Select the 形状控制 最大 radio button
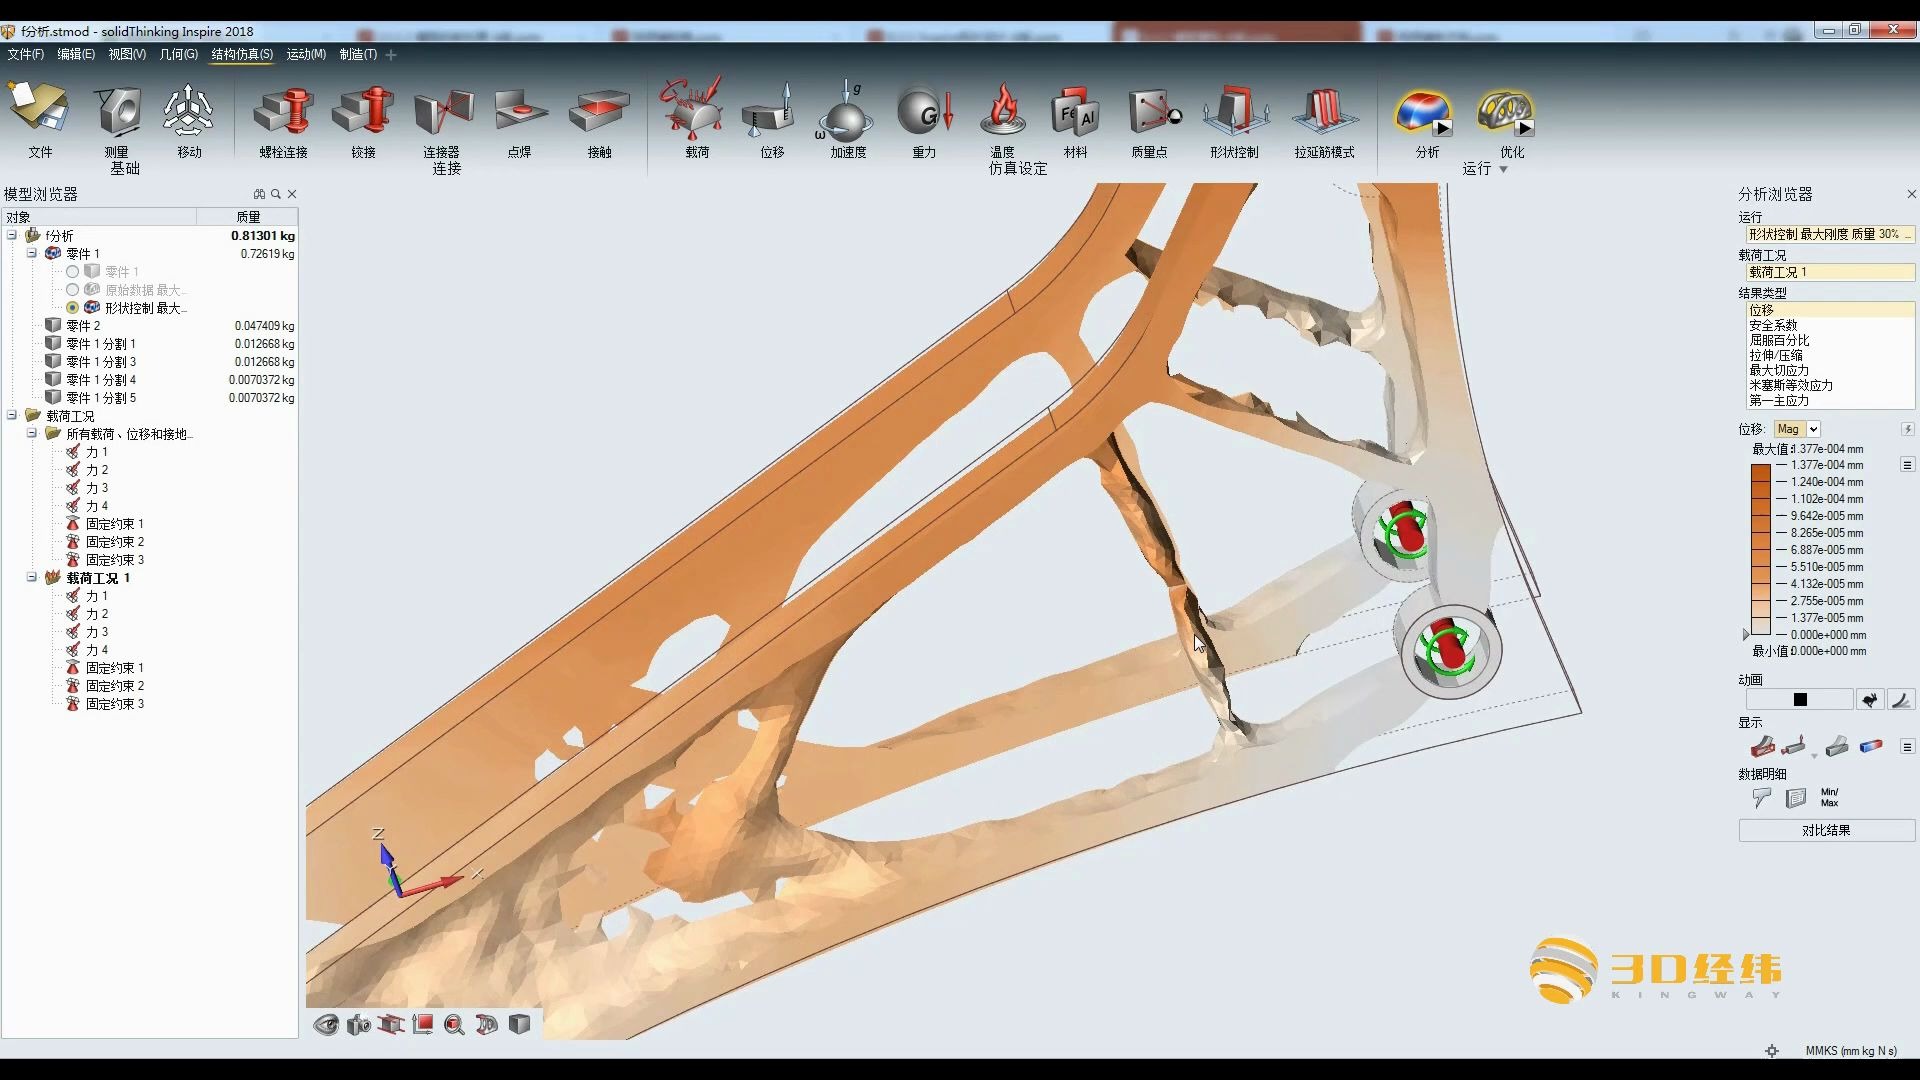The width and height of the screenshot is (1920, 1080). [72, 307]
